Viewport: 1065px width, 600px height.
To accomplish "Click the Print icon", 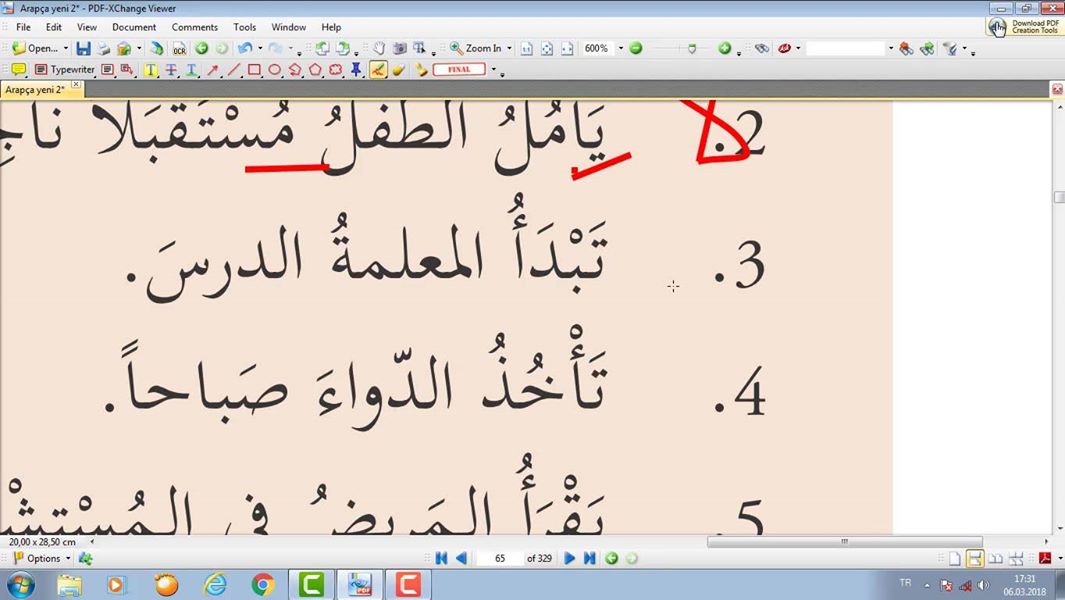I will tap(103, 48).
